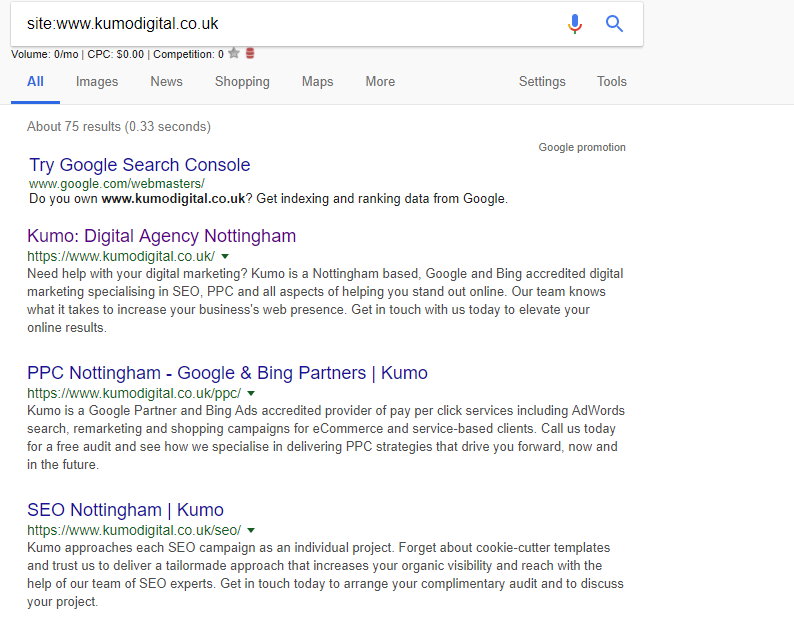Click the www.google.com/webmasters/ URL
The width and height of the screenshot is (794, 621).
click(x=117, y=183)
